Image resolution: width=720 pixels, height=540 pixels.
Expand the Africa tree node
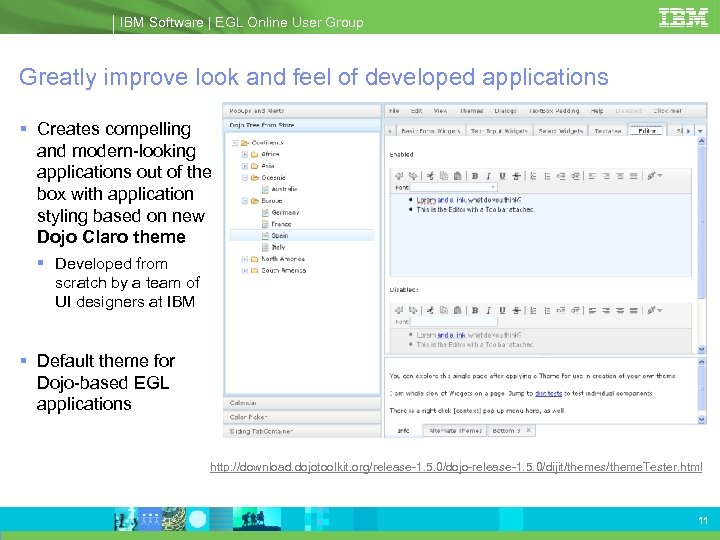click(x=243, y=155)
